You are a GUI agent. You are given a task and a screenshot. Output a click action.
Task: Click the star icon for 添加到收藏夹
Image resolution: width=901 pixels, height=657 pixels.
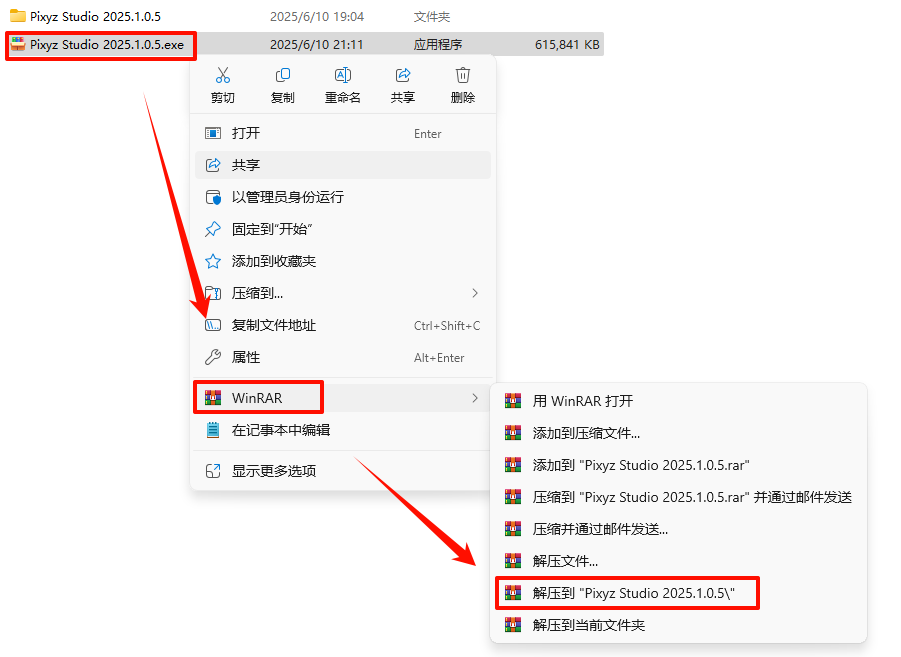click(213, 261)
